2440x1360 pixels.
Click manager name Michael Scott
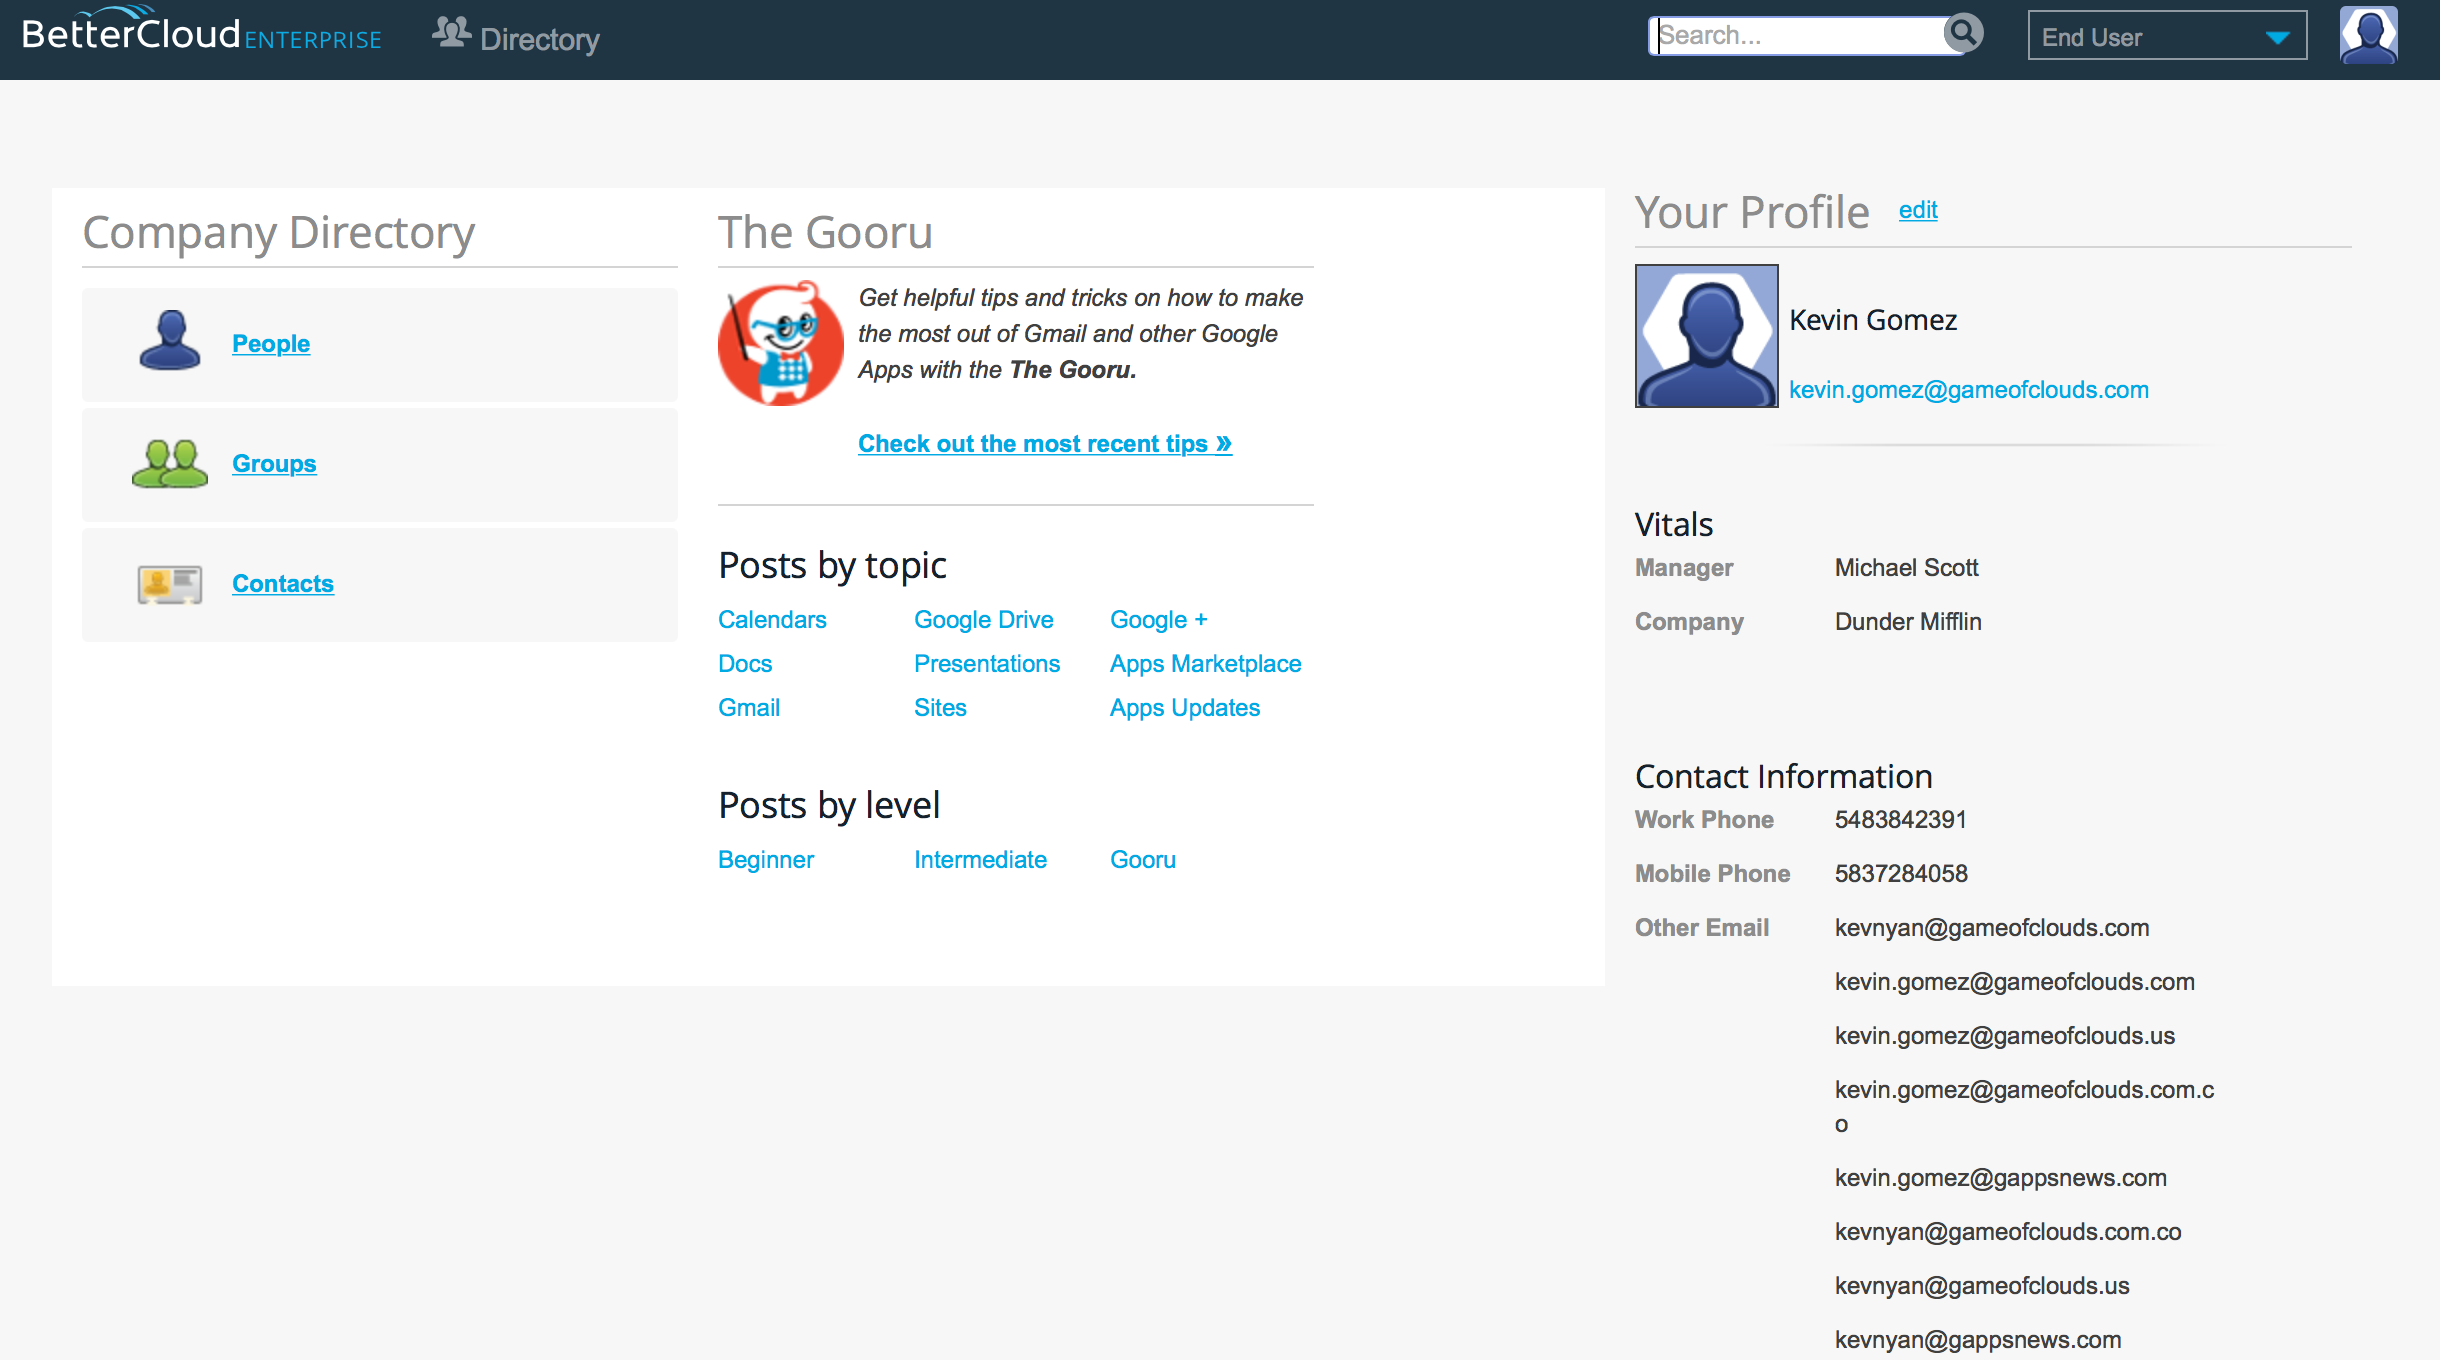[x=1906, y=567]
